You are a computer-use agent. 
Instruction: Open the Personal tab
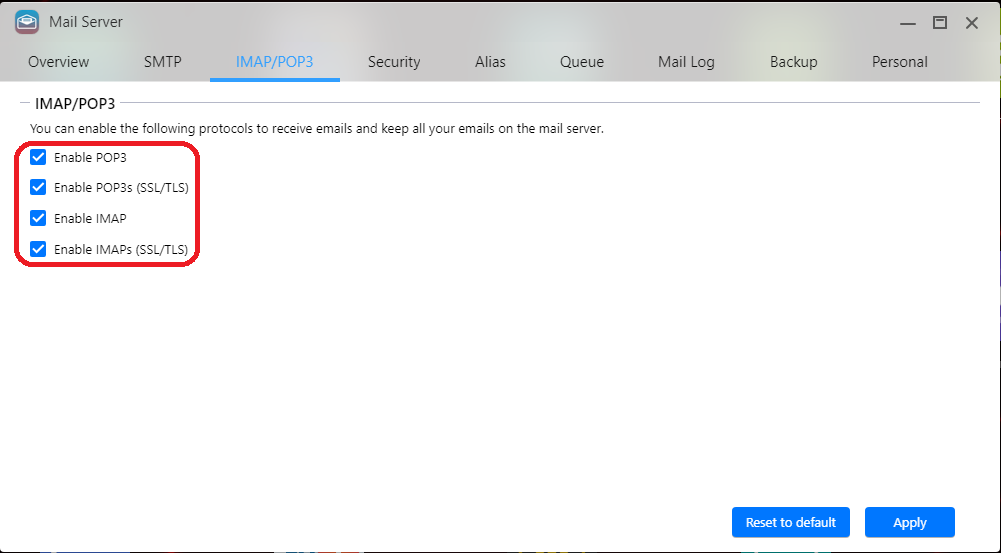coord(899,62)
